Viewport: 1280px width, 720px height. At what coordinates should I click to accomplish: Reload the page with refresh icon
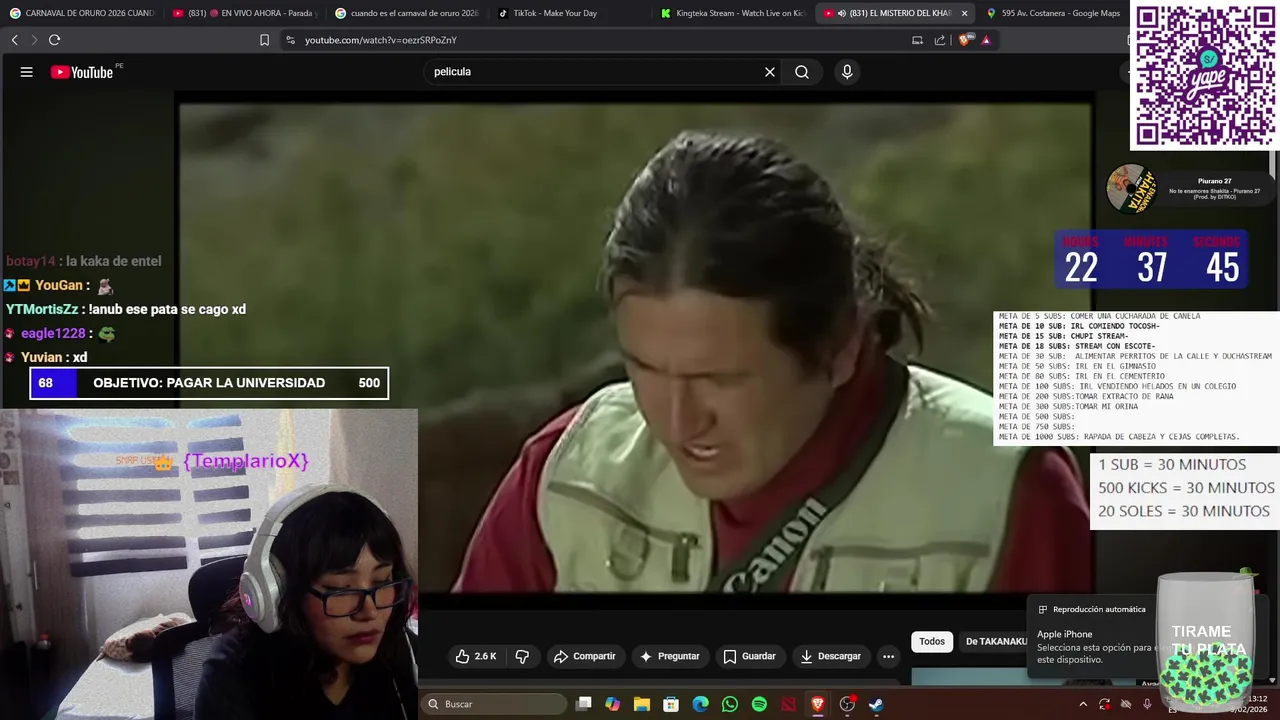click(x=54, y=40)
